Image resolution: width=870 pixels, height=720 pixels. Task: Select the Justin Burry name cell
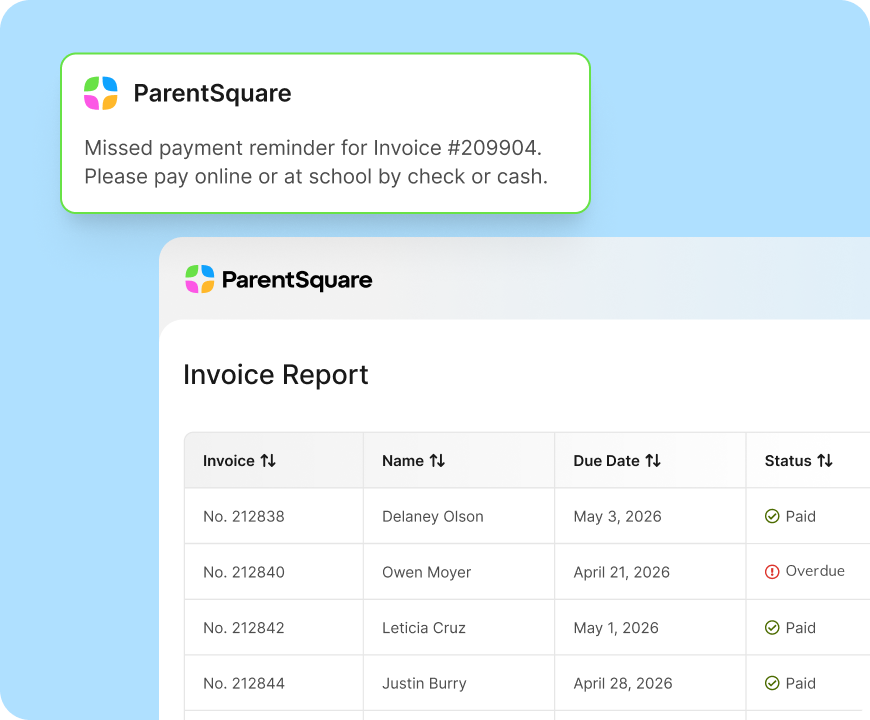(459, 683)
